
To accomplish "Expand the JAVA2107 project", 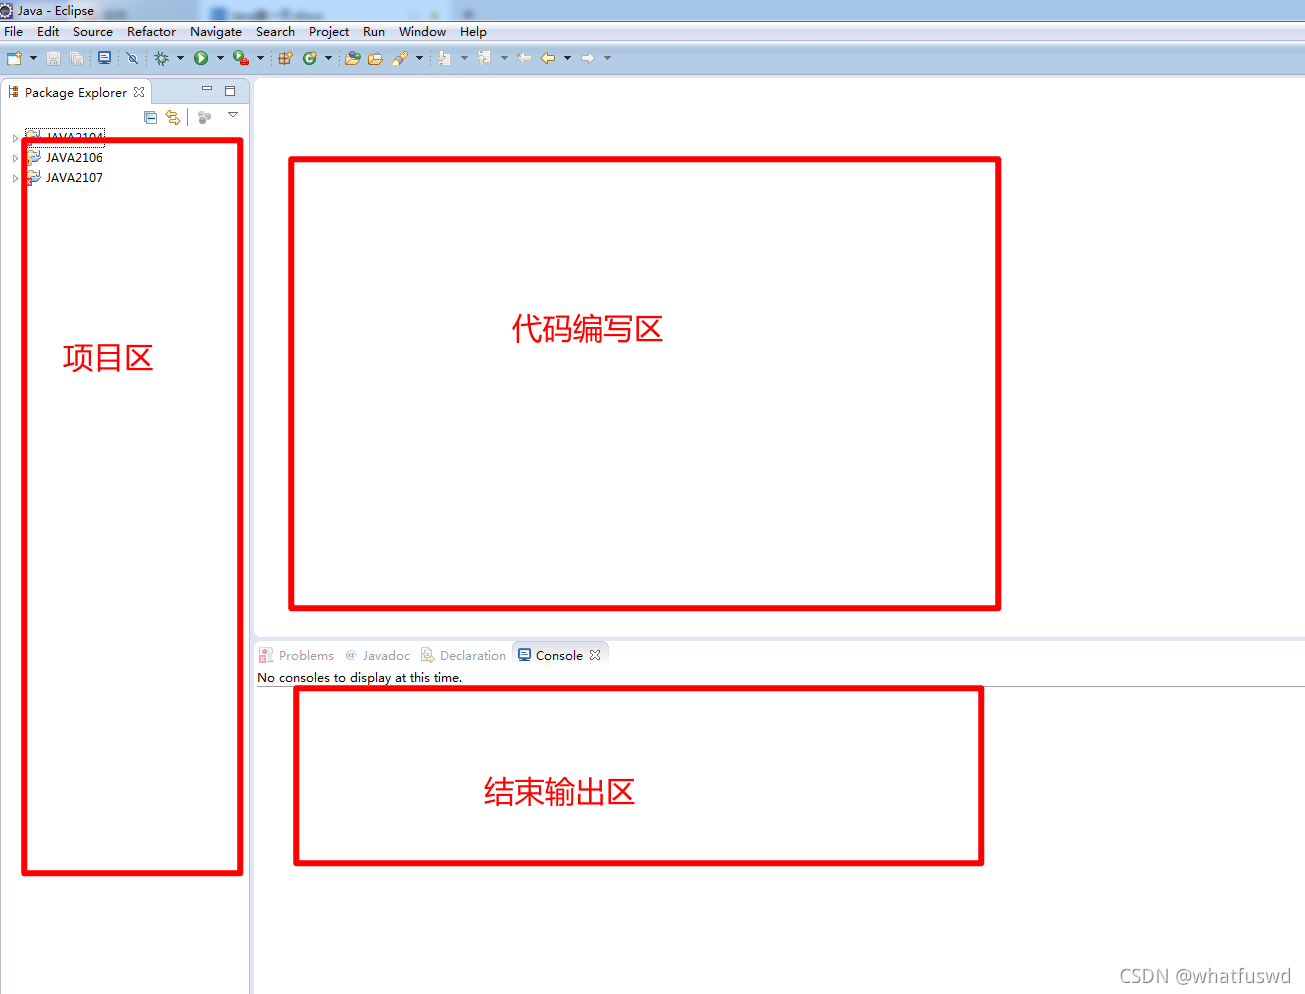I will click(16, 177).
